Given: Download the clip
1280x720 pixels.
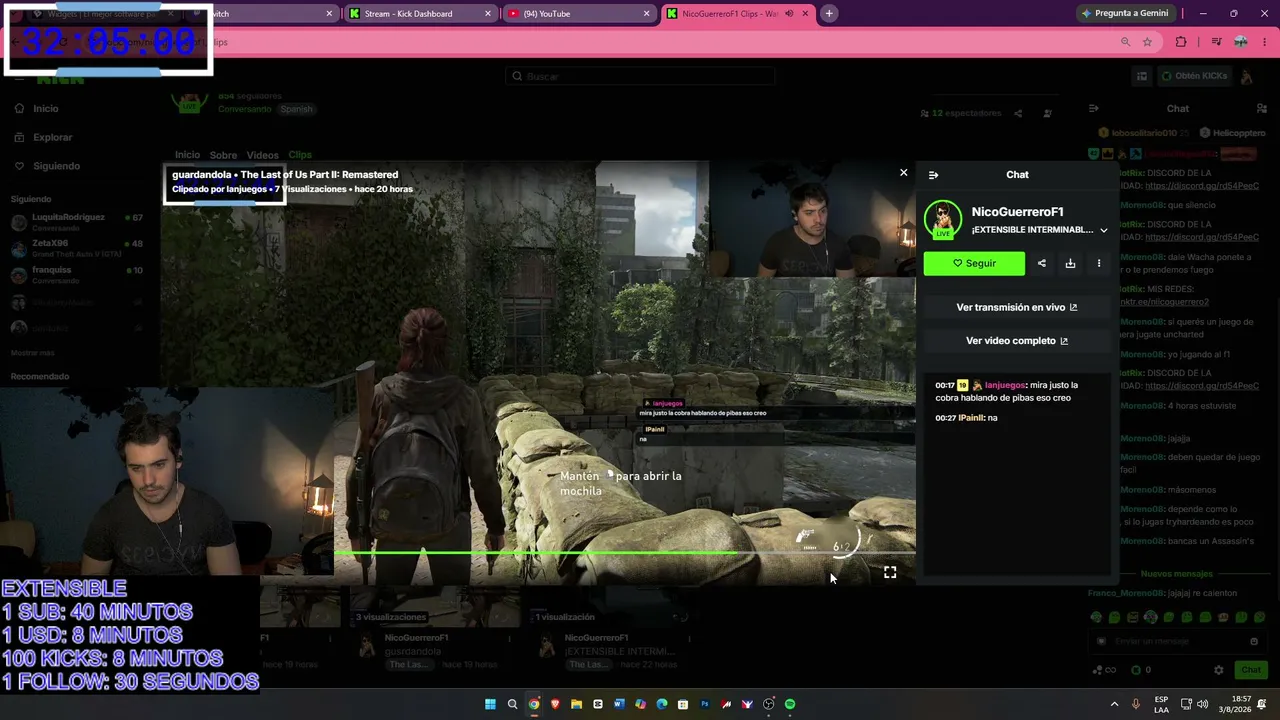Looking at the screenshot, I should 1070,263.
